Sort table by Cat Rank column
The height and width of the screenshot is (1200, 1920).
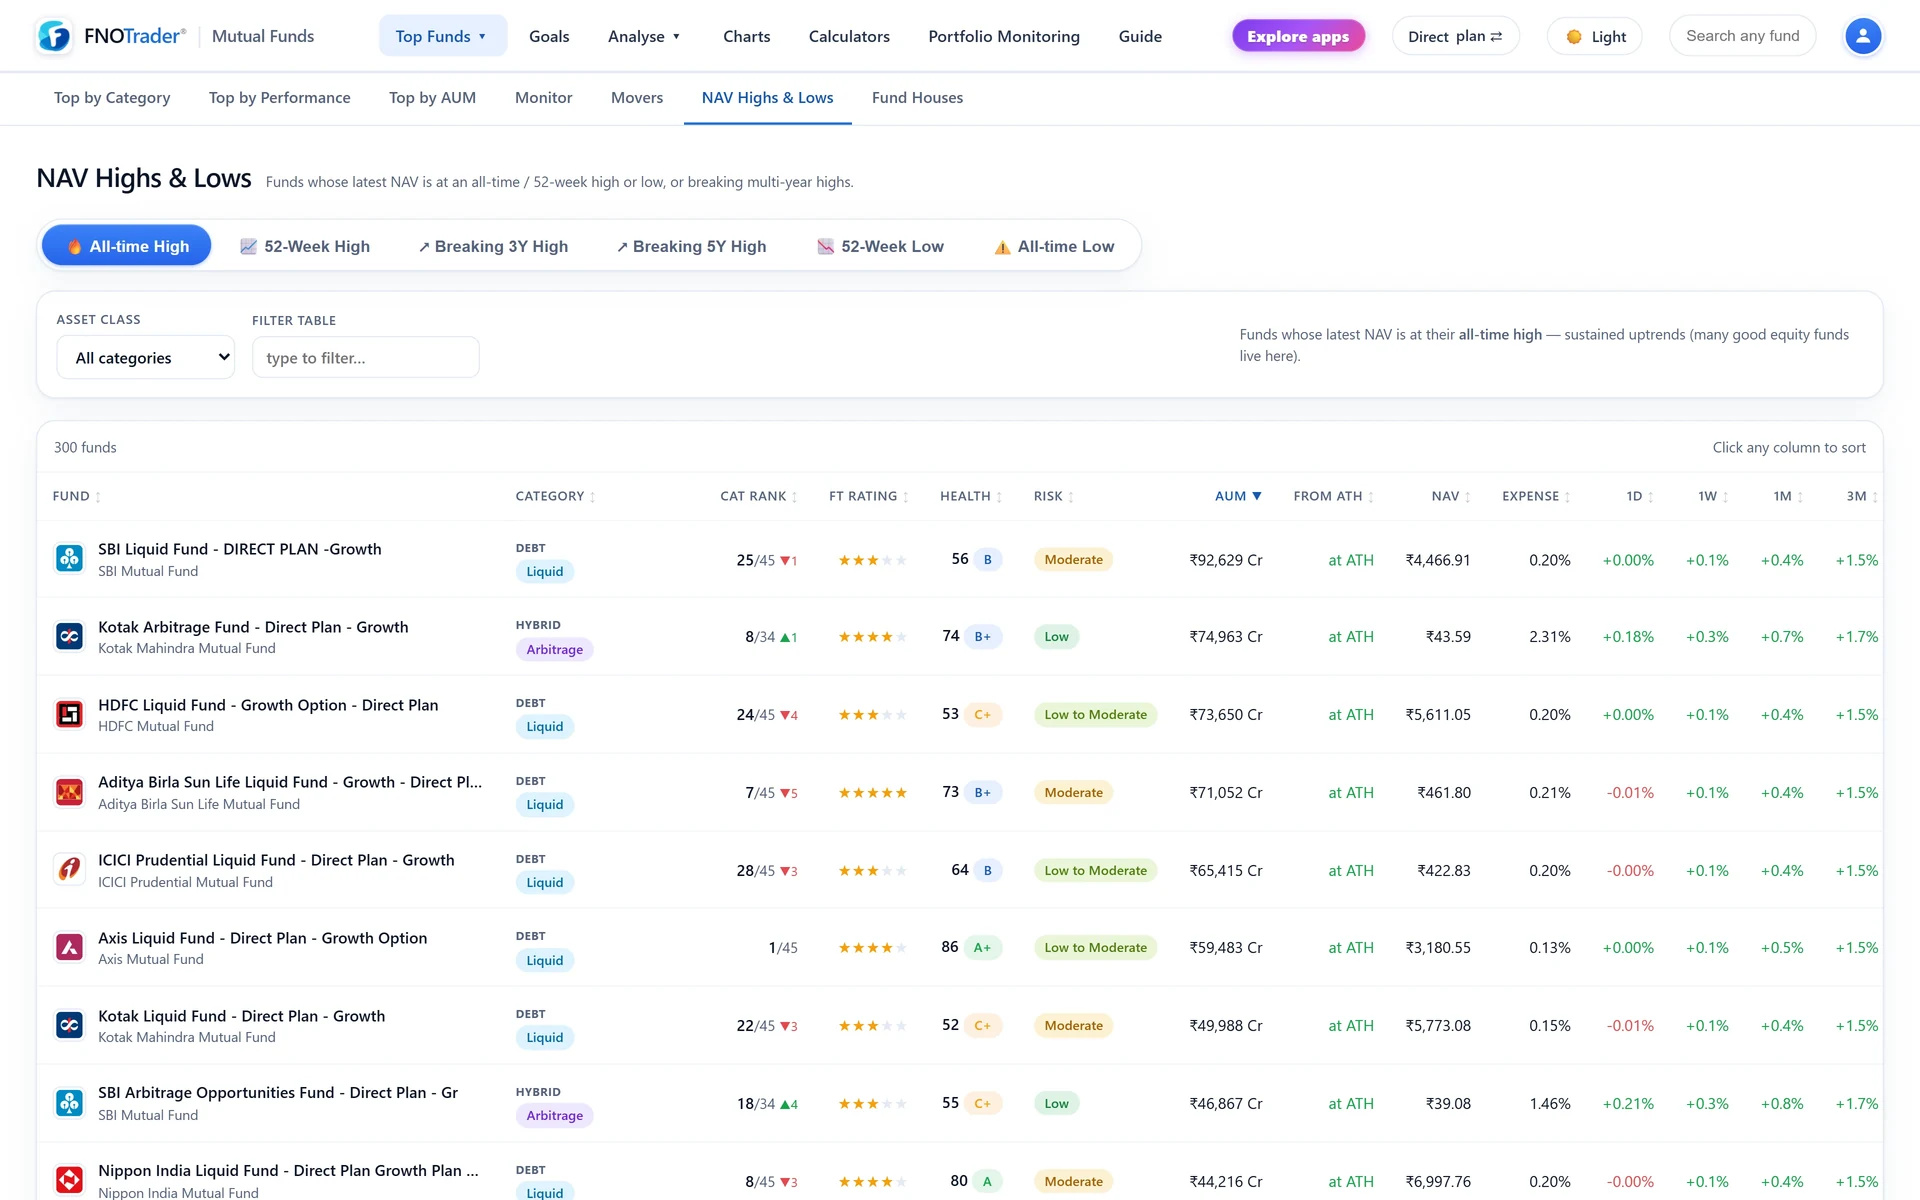point(758,496)
